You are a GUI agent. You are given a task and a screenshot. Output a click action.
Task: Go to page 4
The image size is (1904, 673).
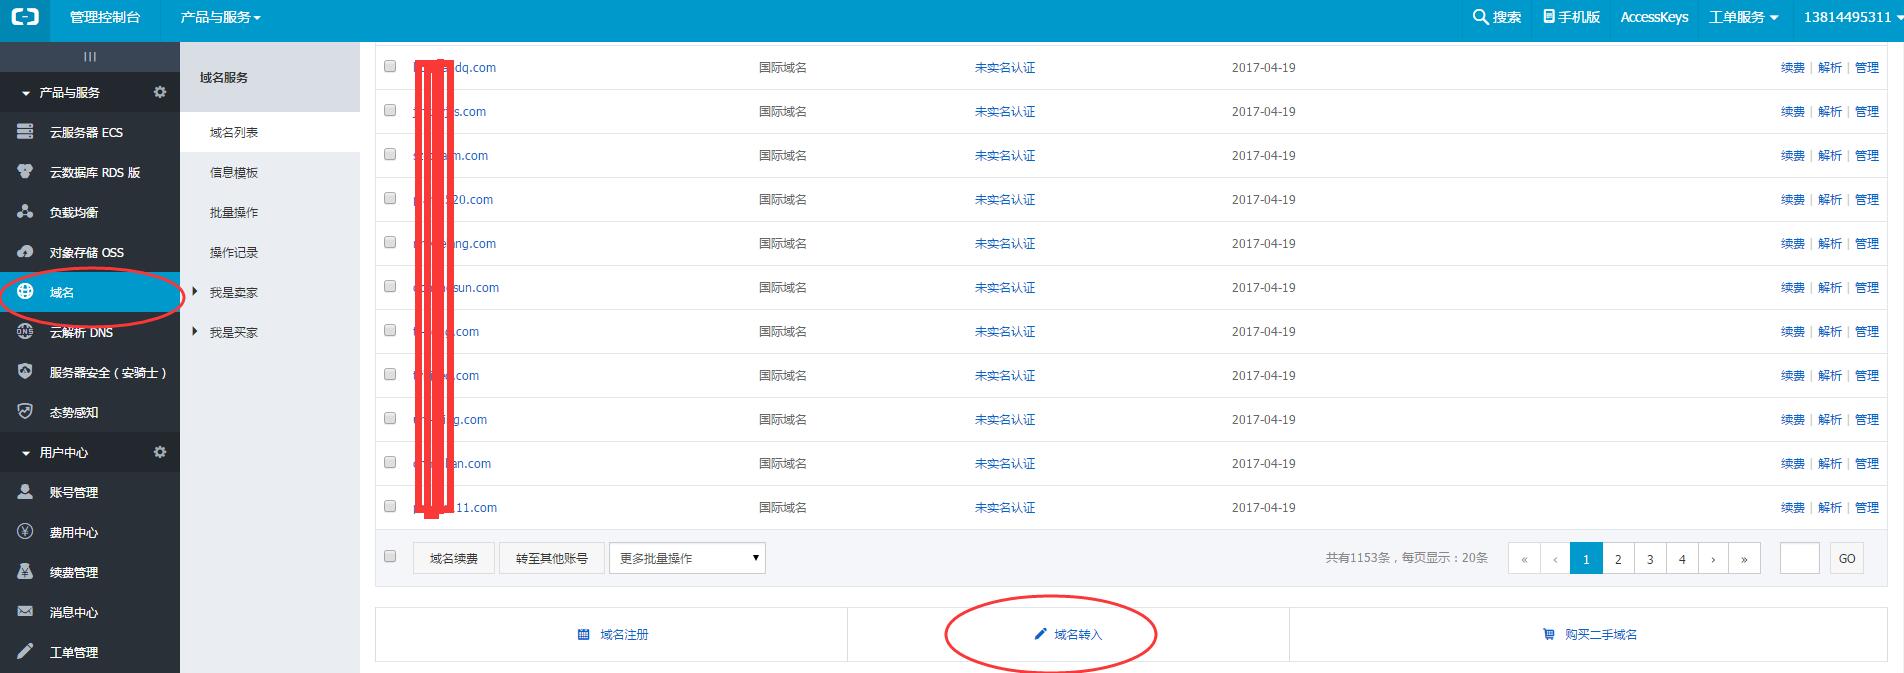1682,558
